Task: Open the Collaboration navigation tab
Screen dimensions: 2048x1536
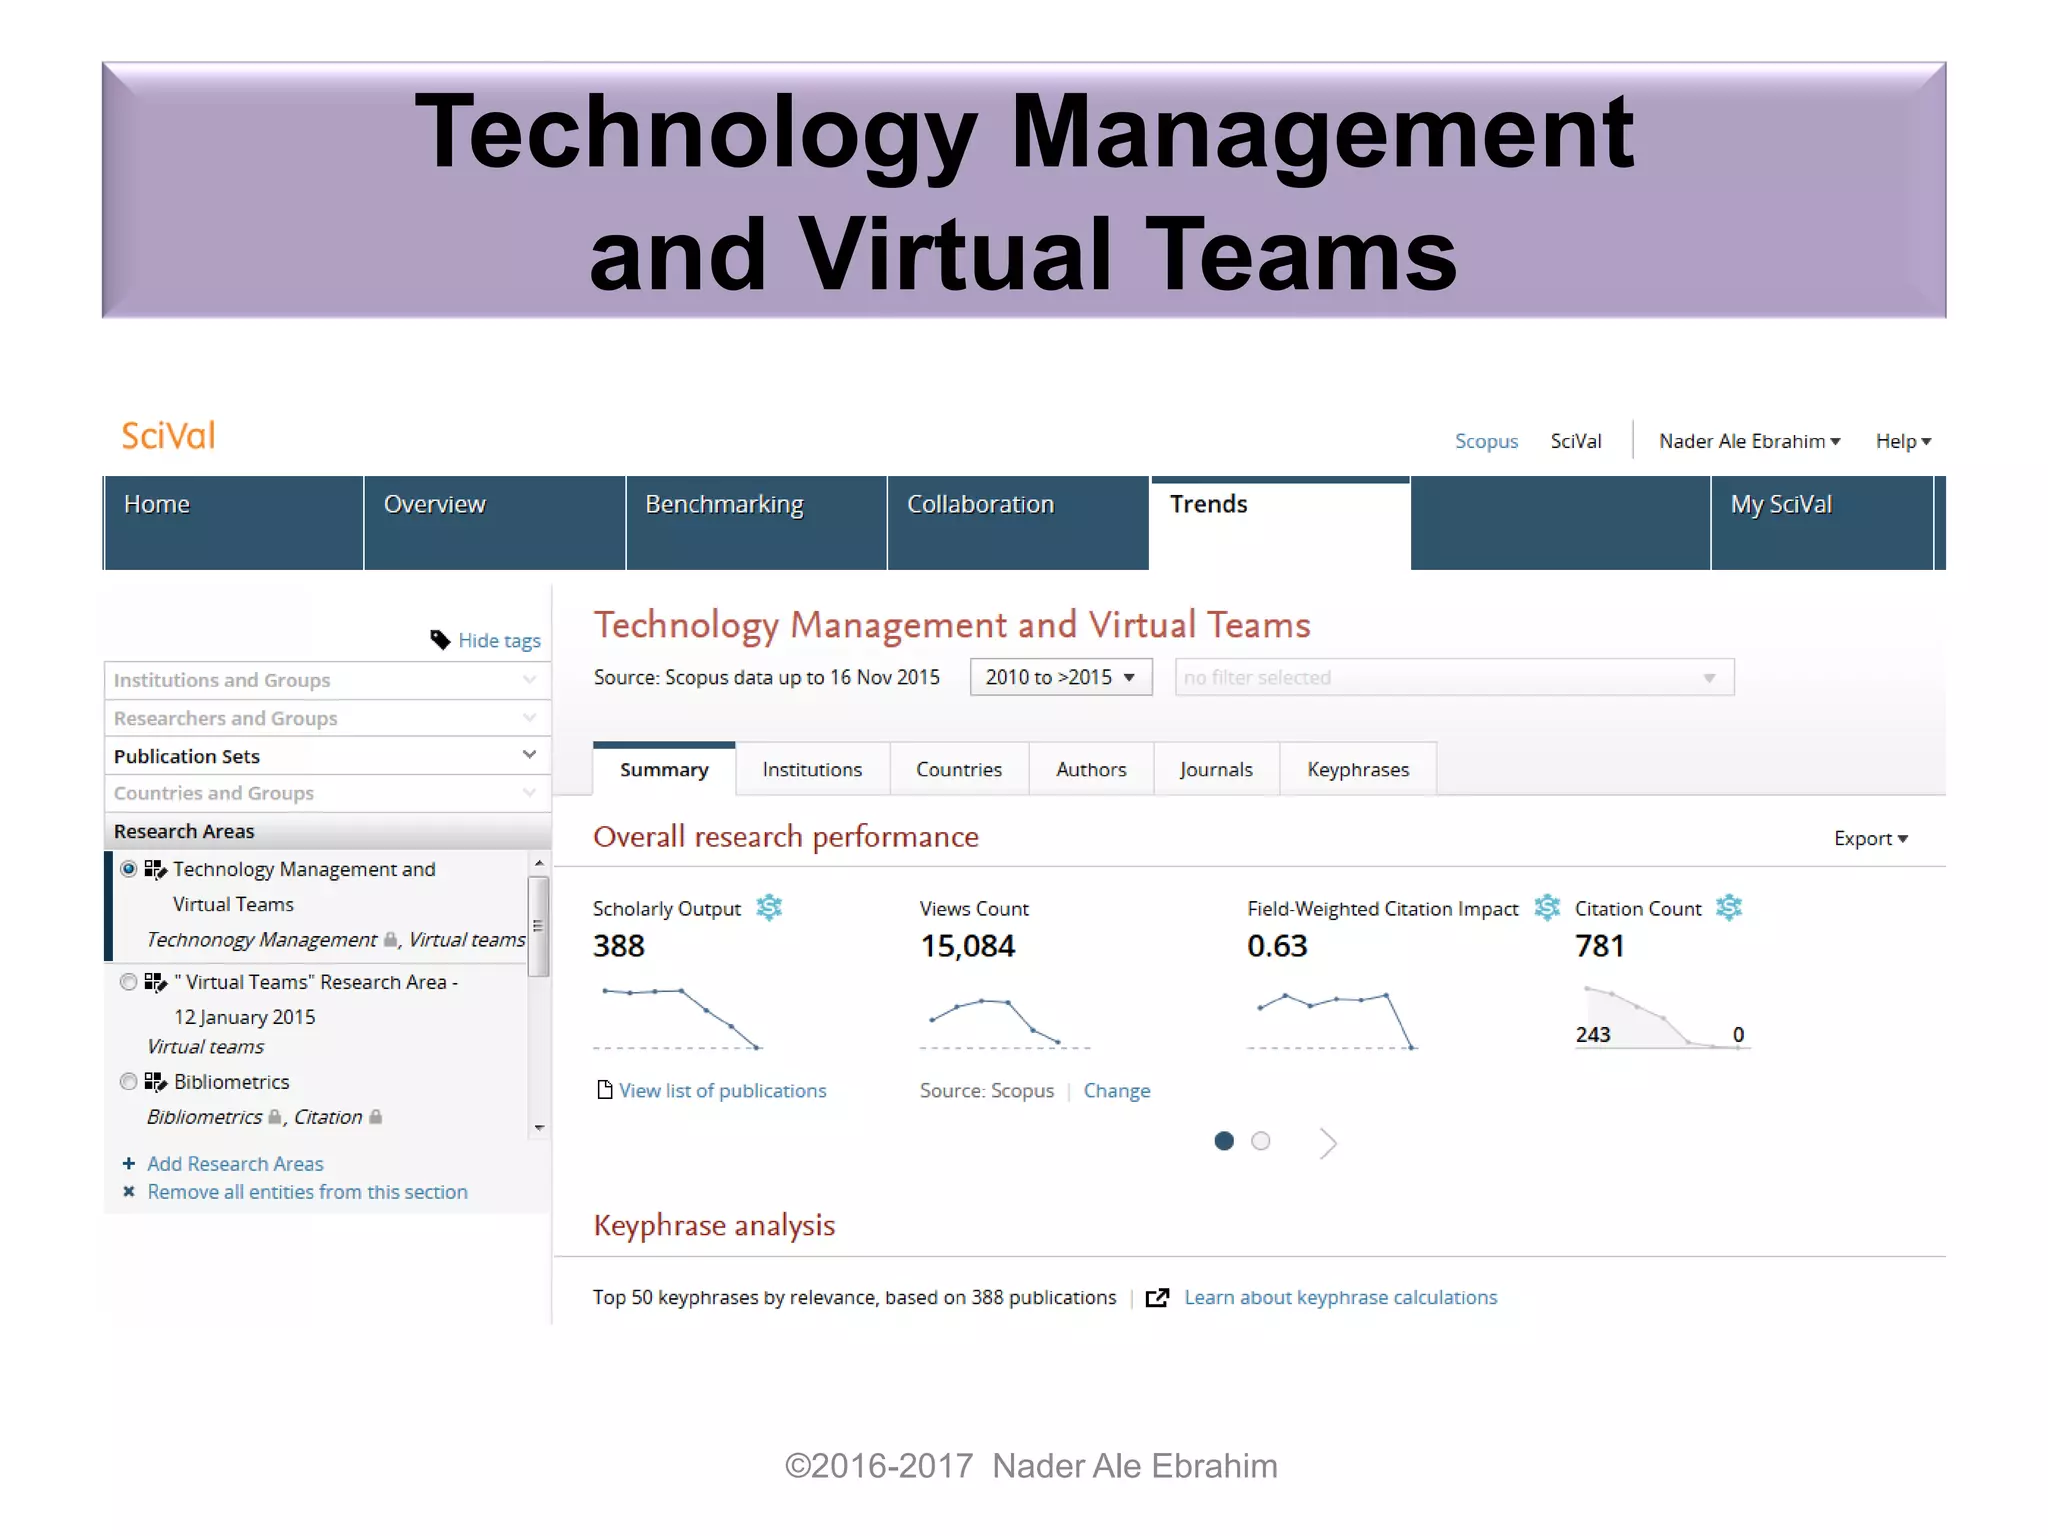Action: click(1018, 523)
